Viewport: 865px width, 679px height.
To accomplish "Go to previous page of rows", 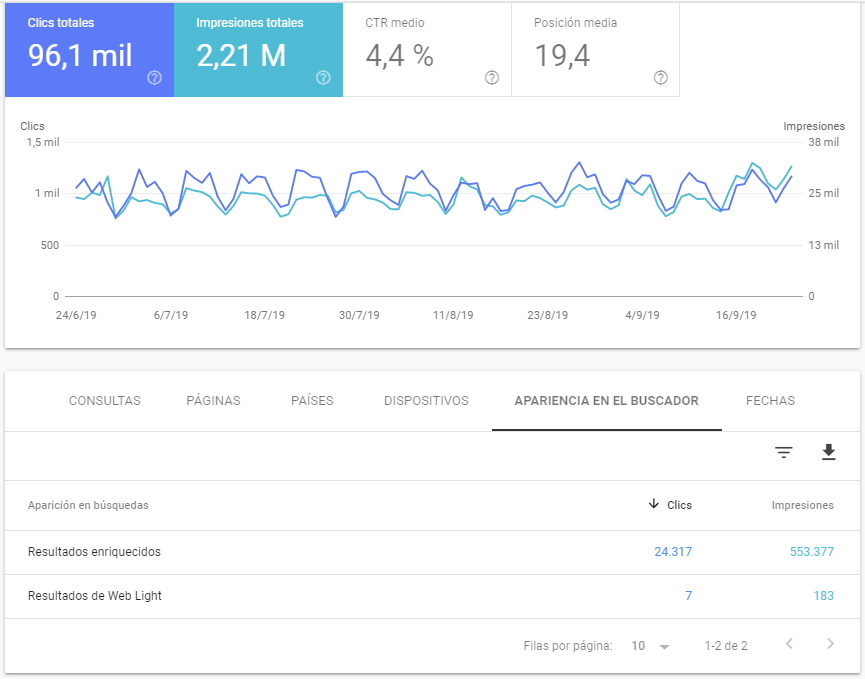I will click(788, 645).
